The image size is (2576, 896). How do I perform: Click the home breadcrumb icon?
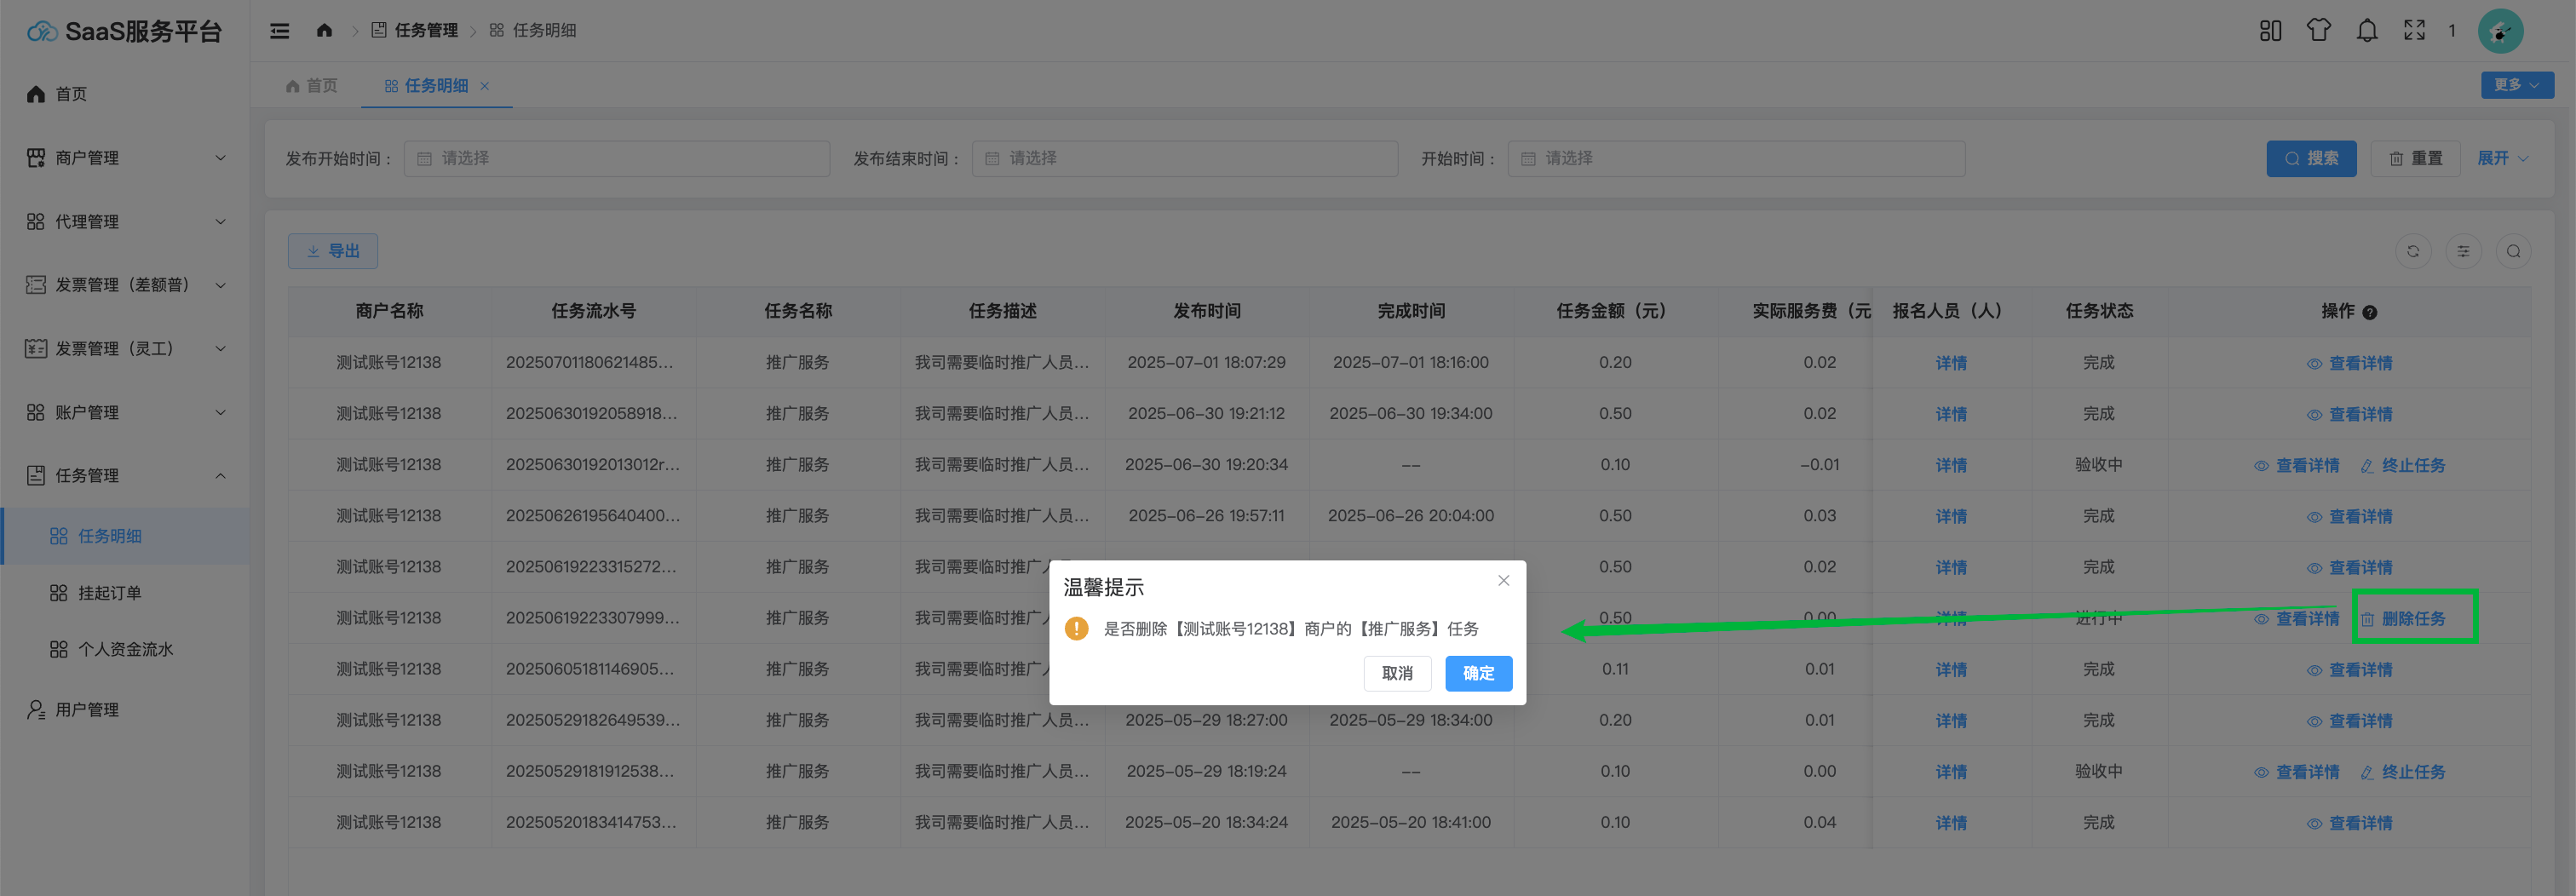(324, 31)
